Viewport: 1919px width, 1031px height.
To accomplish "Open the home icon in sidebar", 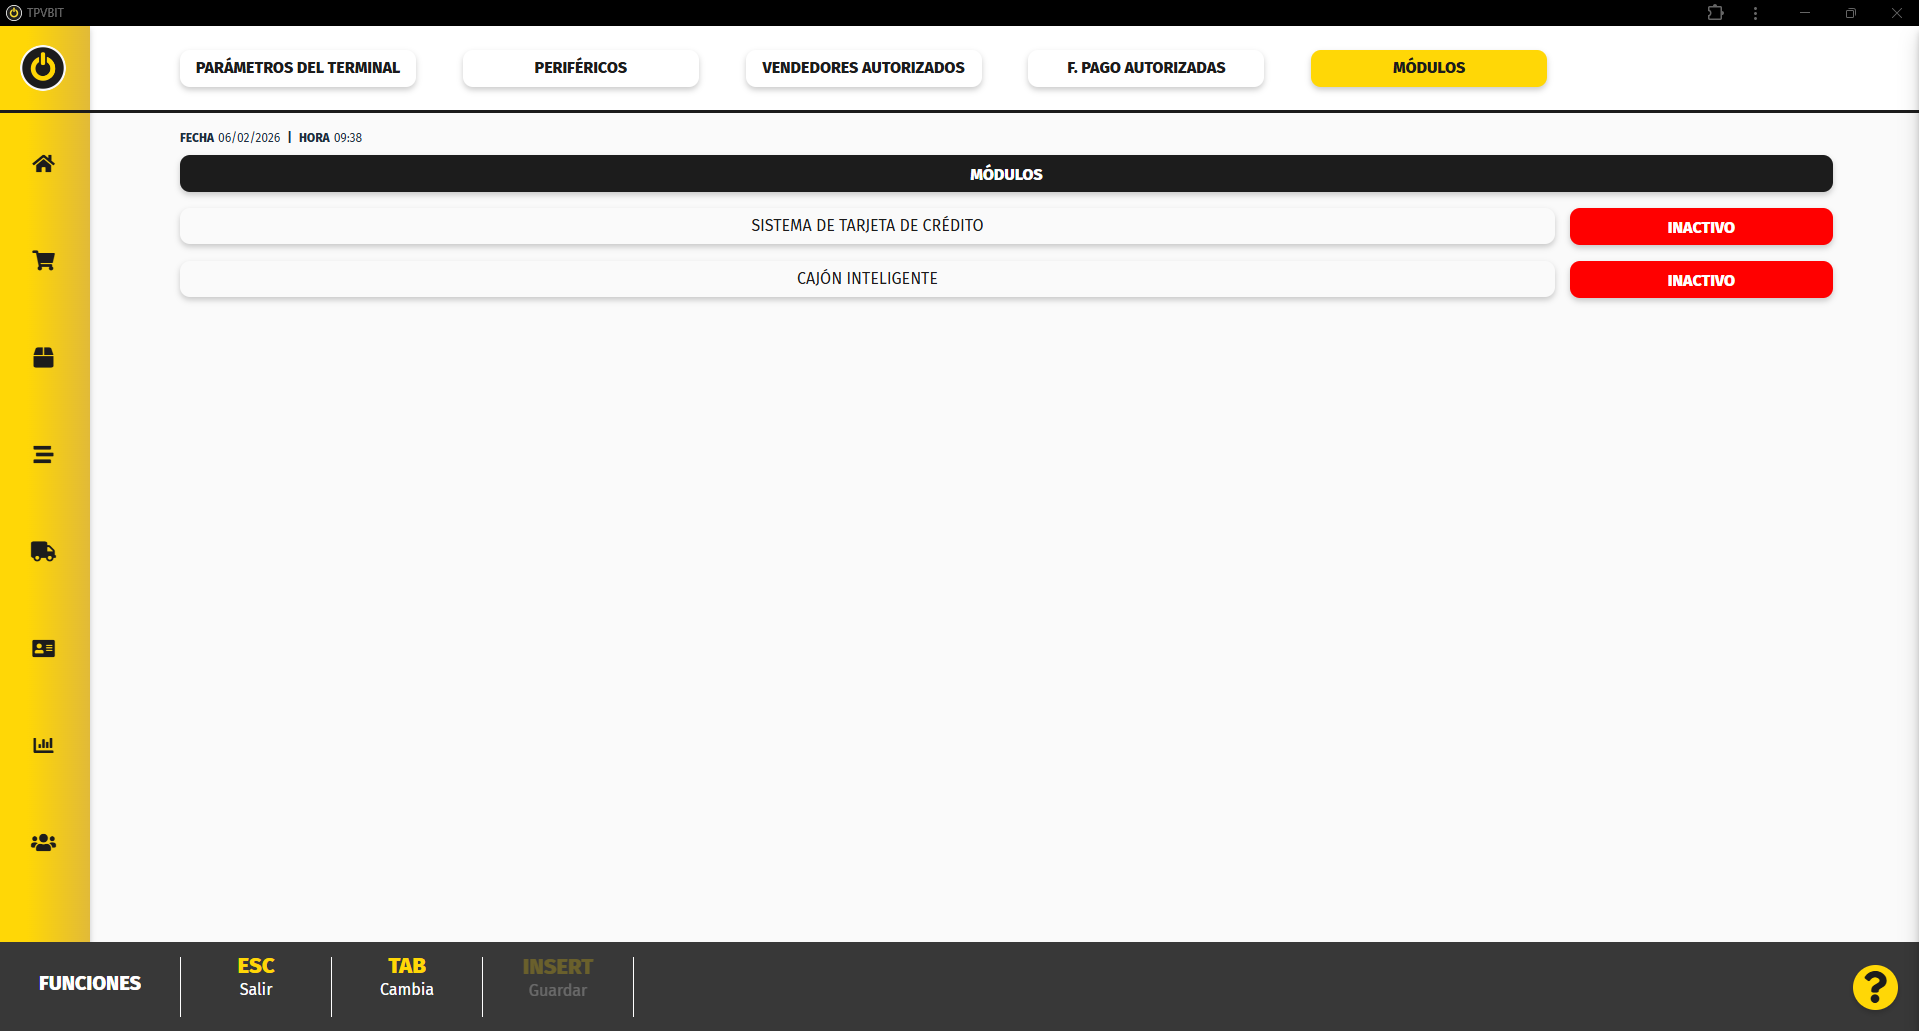I will point(43,164).
